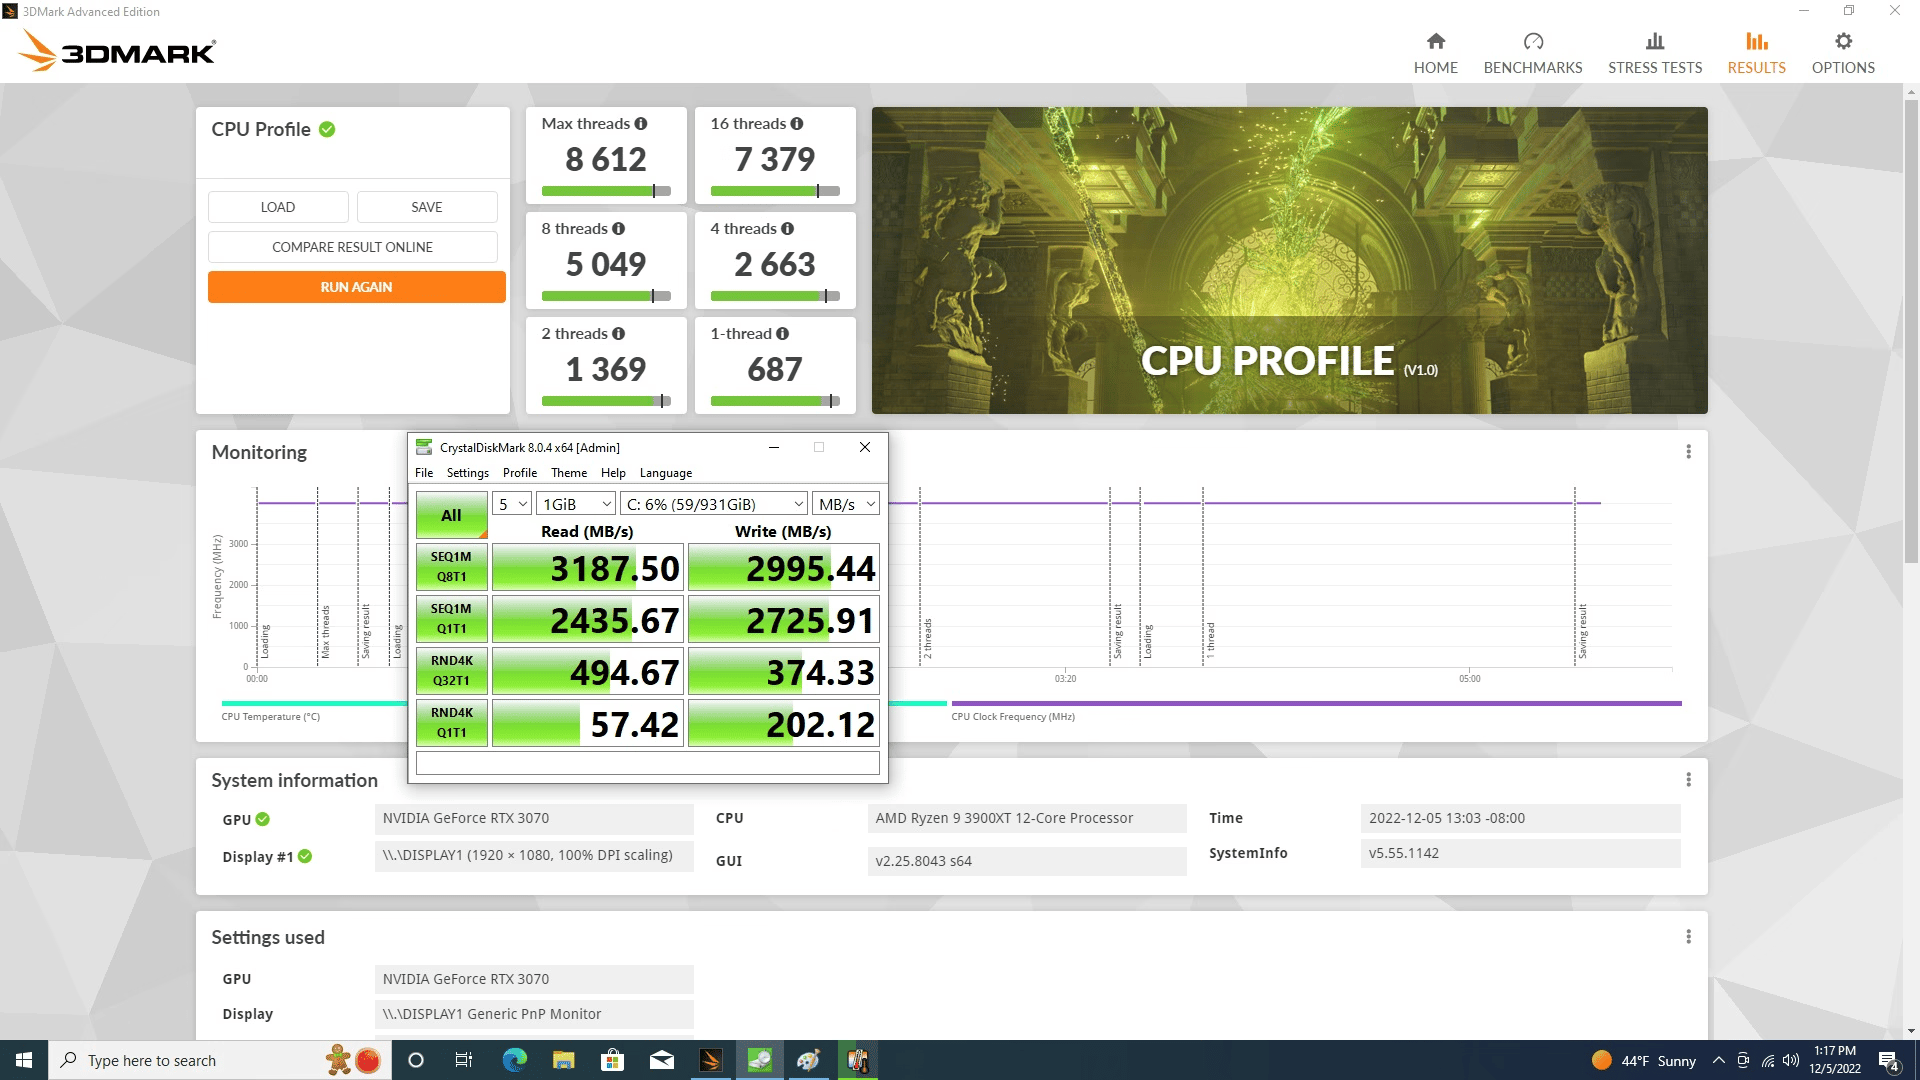The width and height of the screenshot is (1920, 1080).
Task: Open CrystalDiskMark Settings menu
Action: (x=467, y=473)
